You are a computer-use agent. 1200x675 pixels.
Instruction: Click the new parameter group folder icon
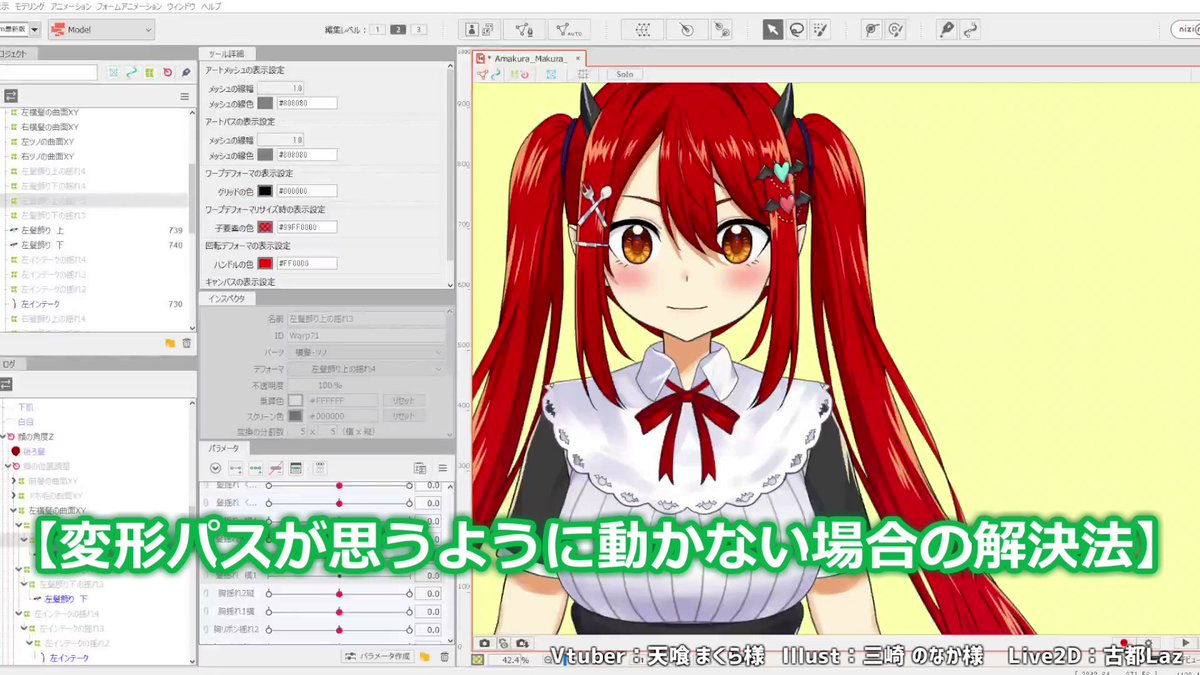pyautogui.click(x=425, y=656)
